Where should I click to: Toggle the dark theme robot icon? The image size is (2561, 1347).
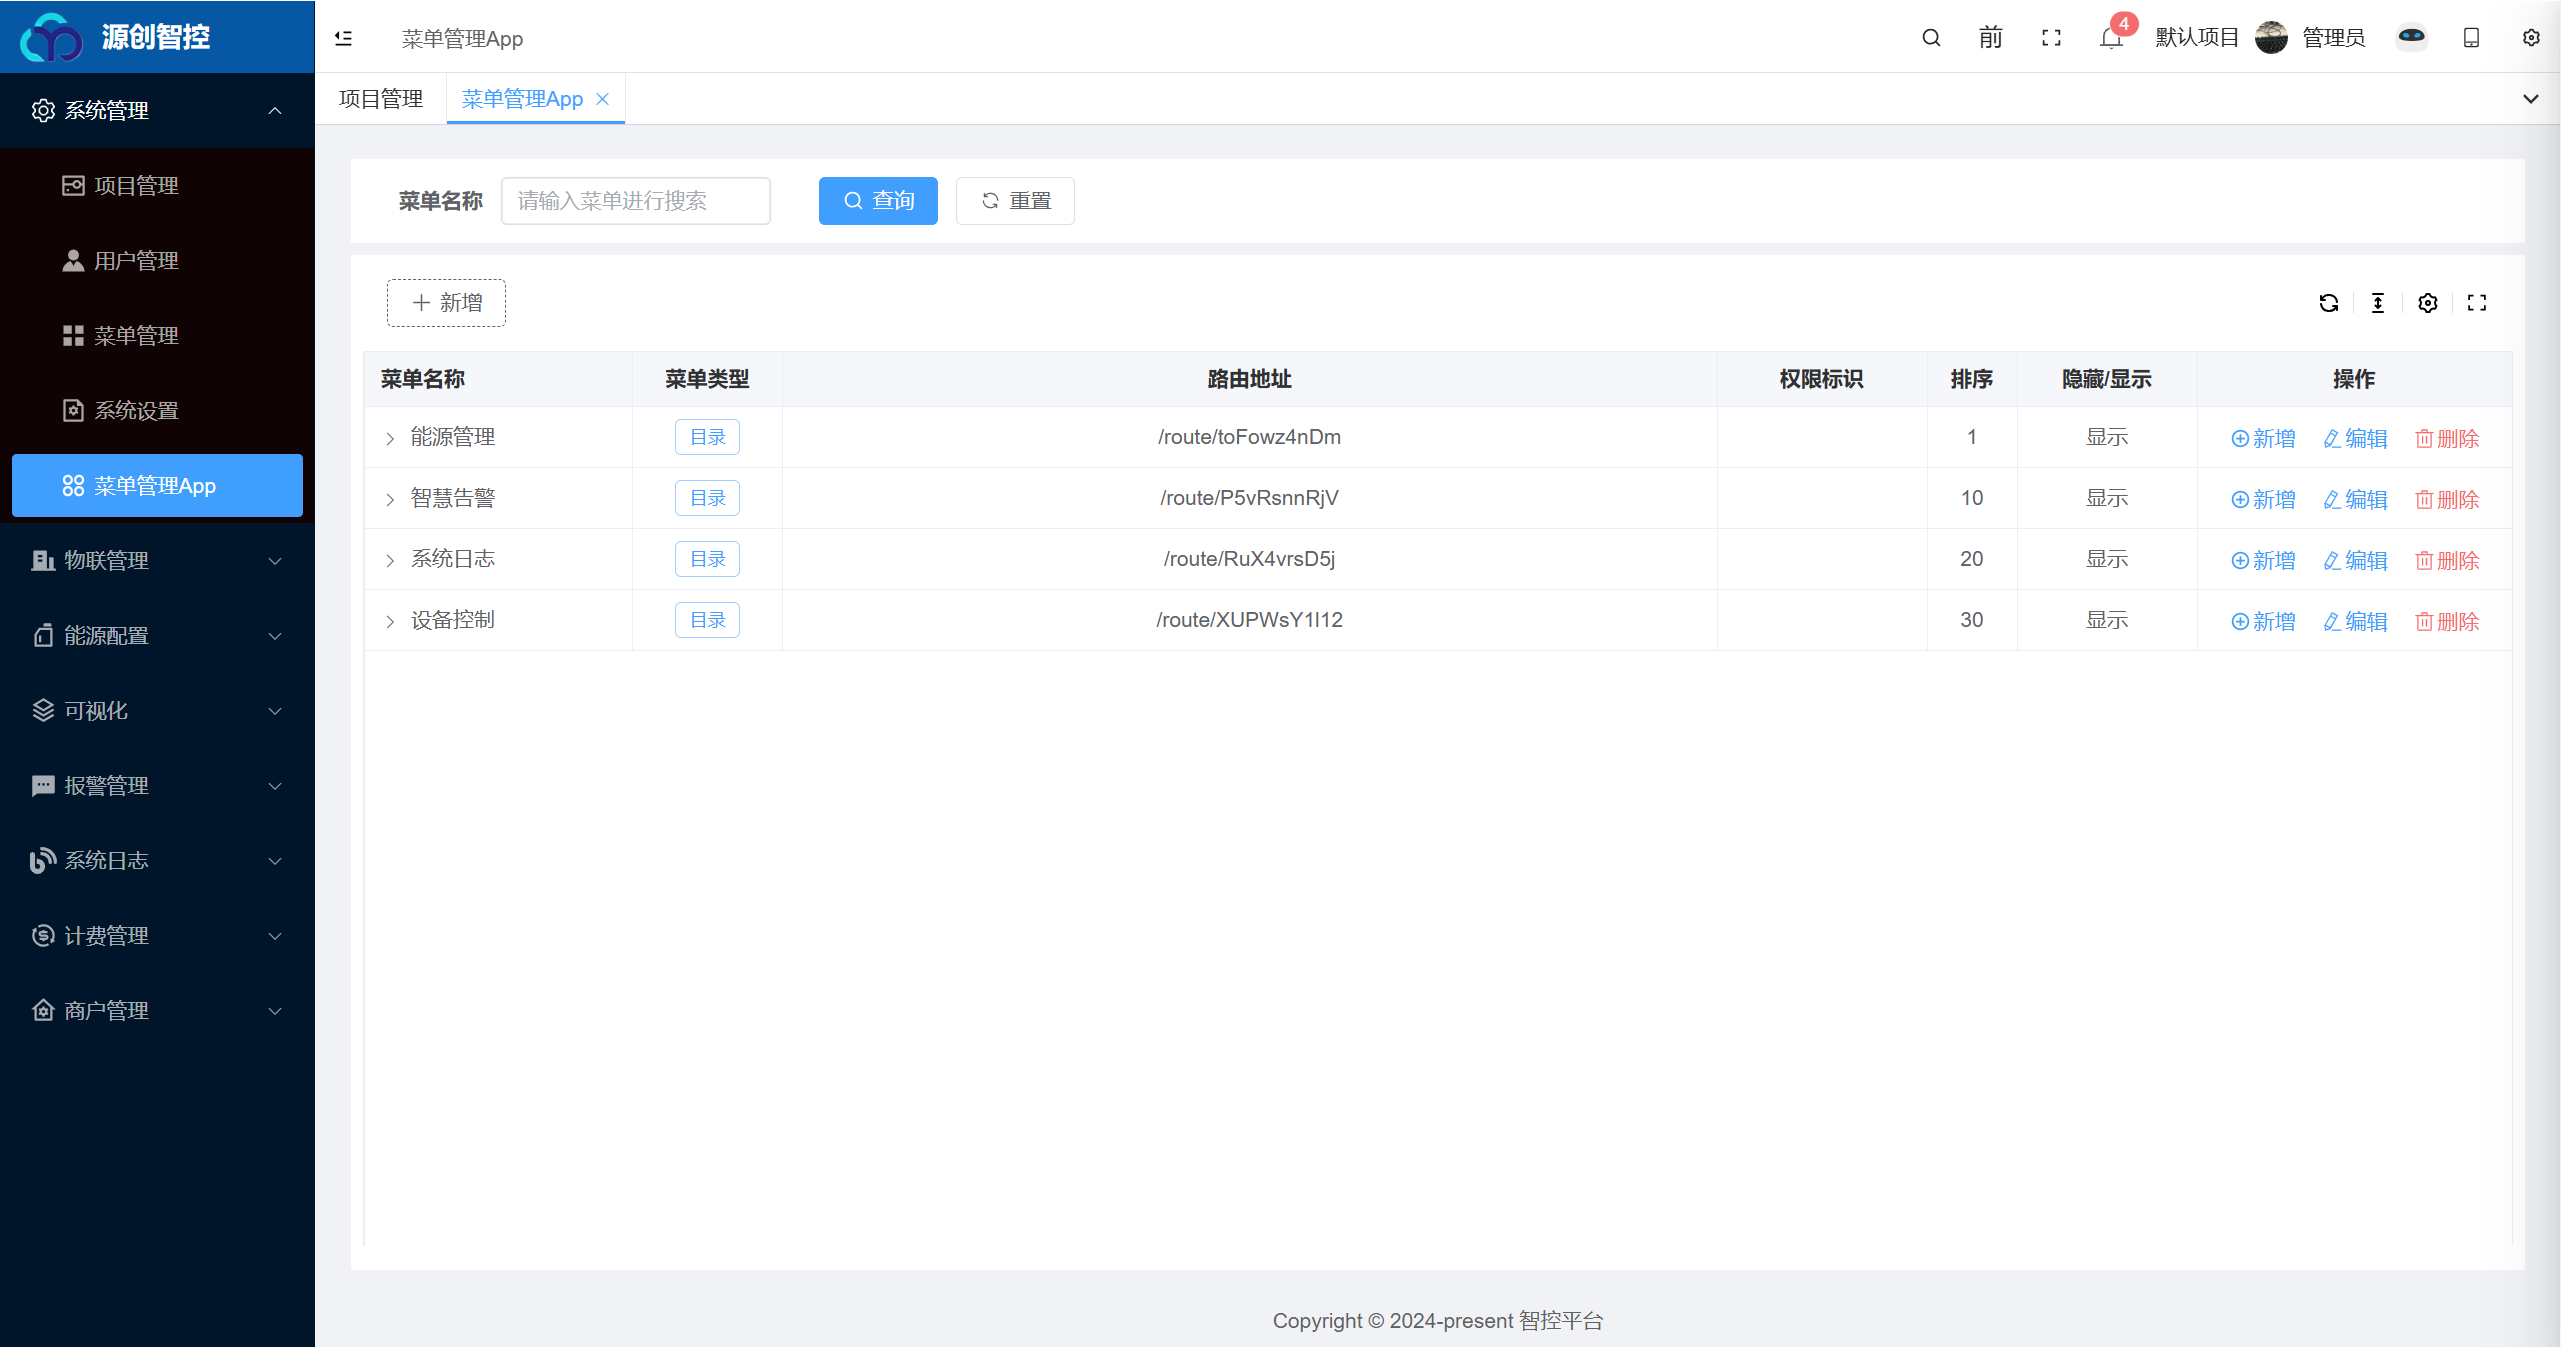(2411, 37)
